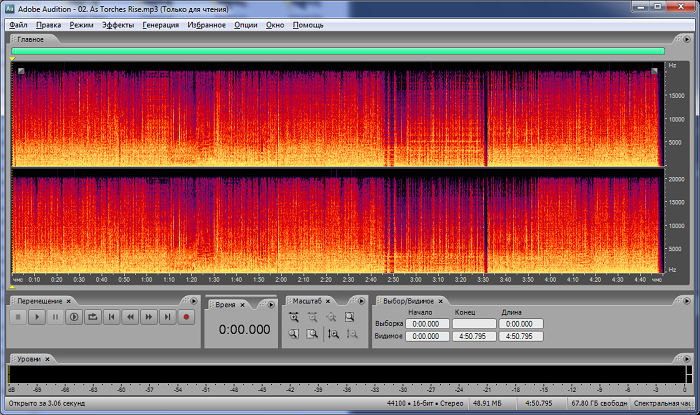Screen dimensions: 700x415
Task: Click the Zoom Out Full icon in Масштаб panel
Action: [x=331, y=317]
